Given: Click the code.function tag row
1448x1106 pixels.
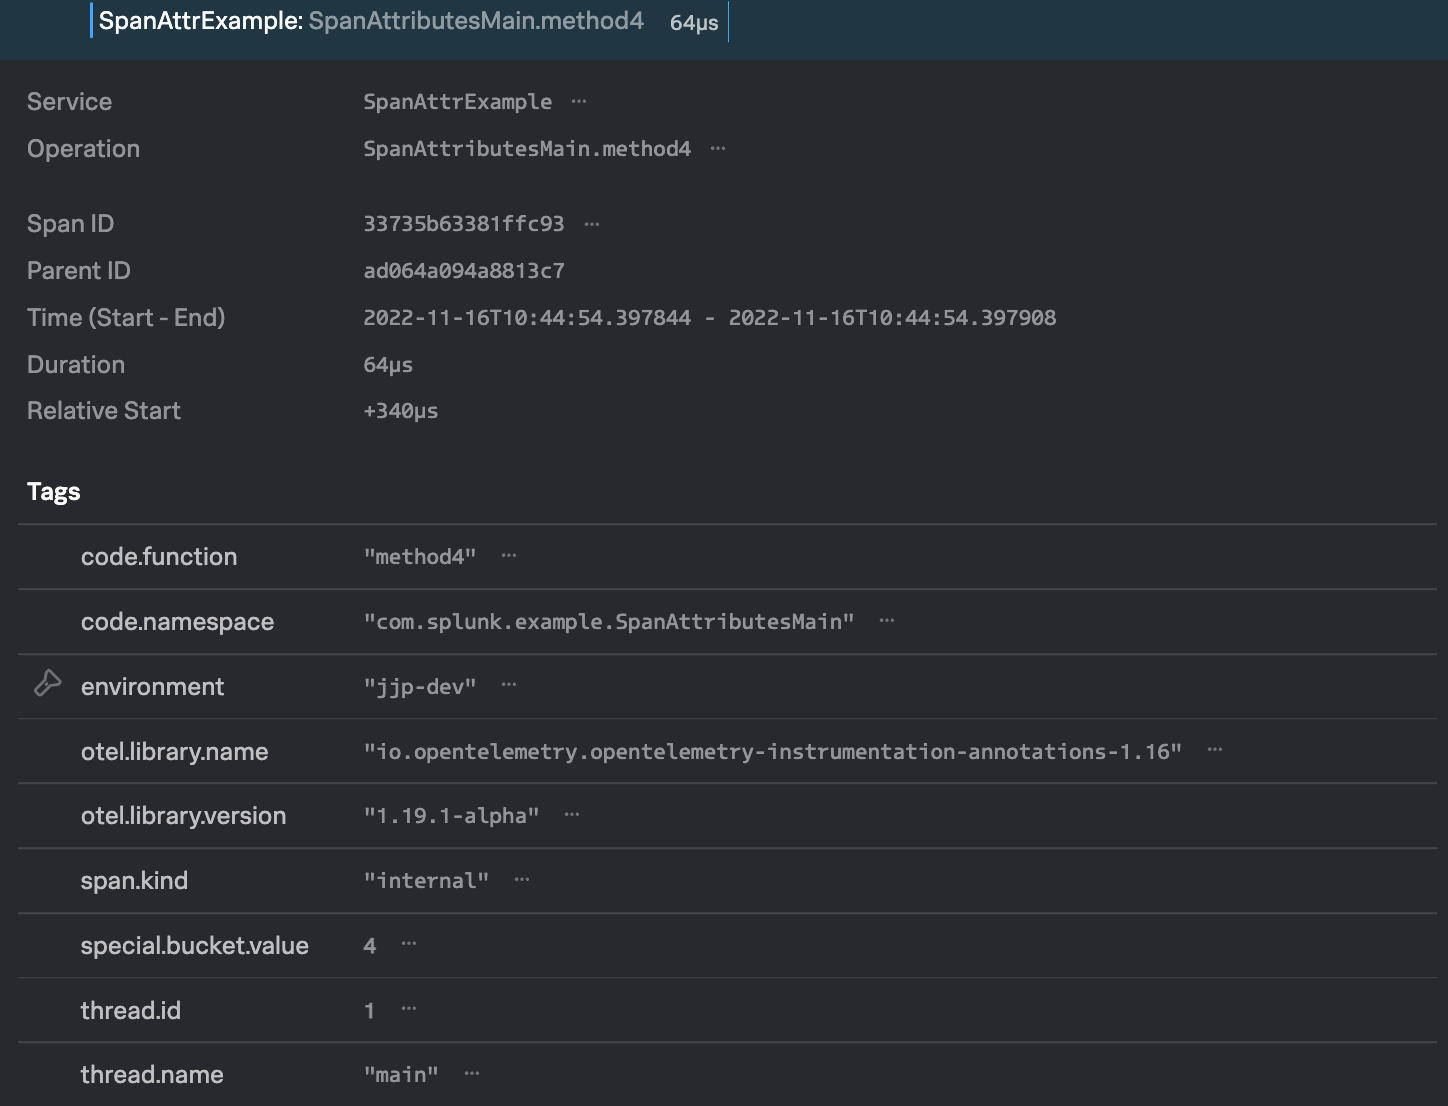Looking at the screenshot, I should click(159, 556).
